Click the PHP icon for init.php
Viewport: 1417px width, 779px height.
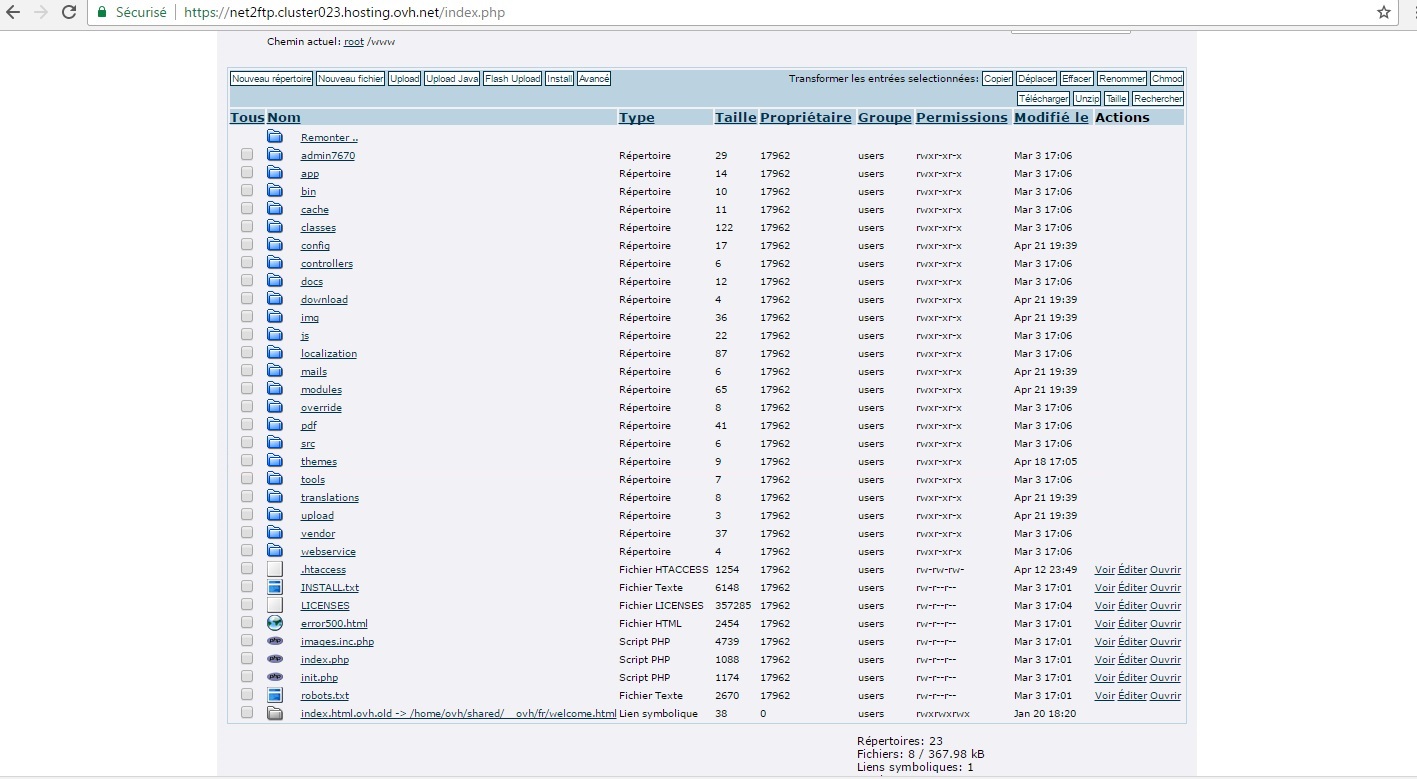coord(275,677)
